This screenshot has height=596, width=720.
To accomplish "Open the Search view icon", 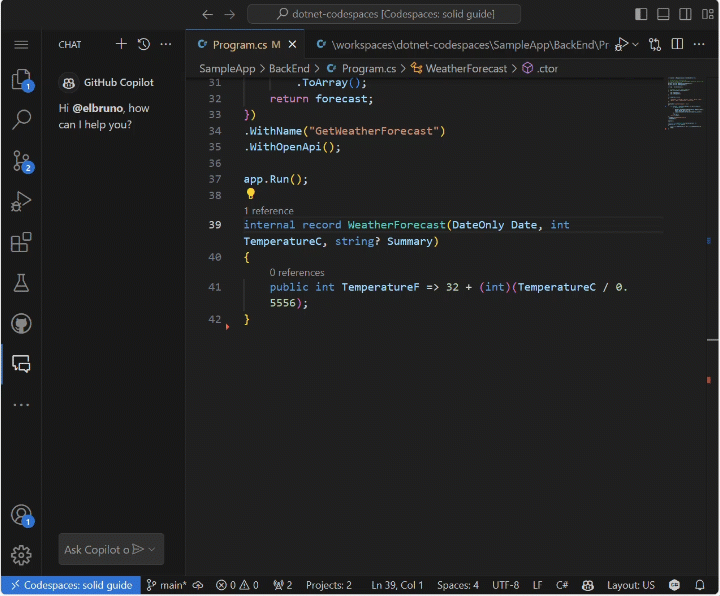I will click(21, 120).
